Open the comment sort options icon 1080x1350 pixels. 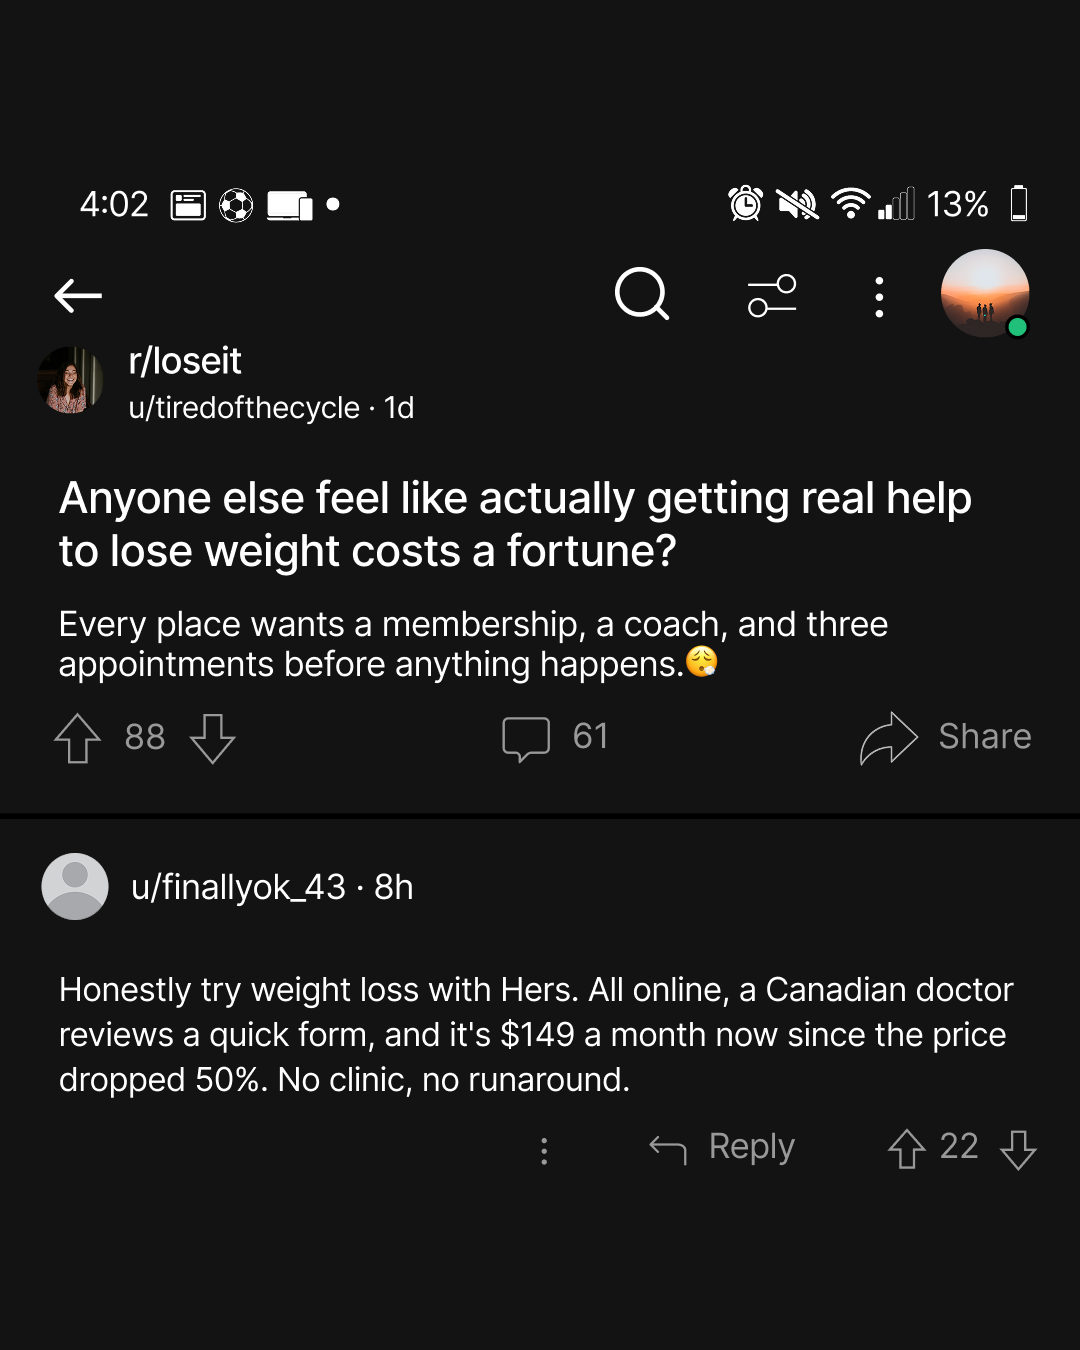(772, 296)
